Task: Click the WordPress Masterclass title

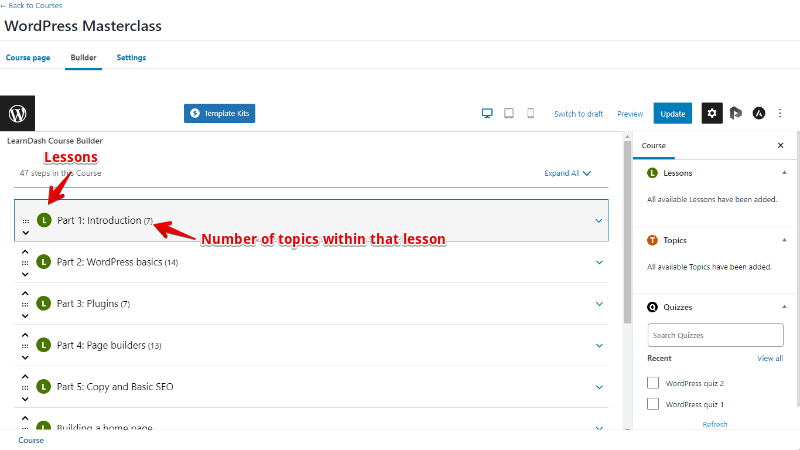Action: click(x=83, y=26)
